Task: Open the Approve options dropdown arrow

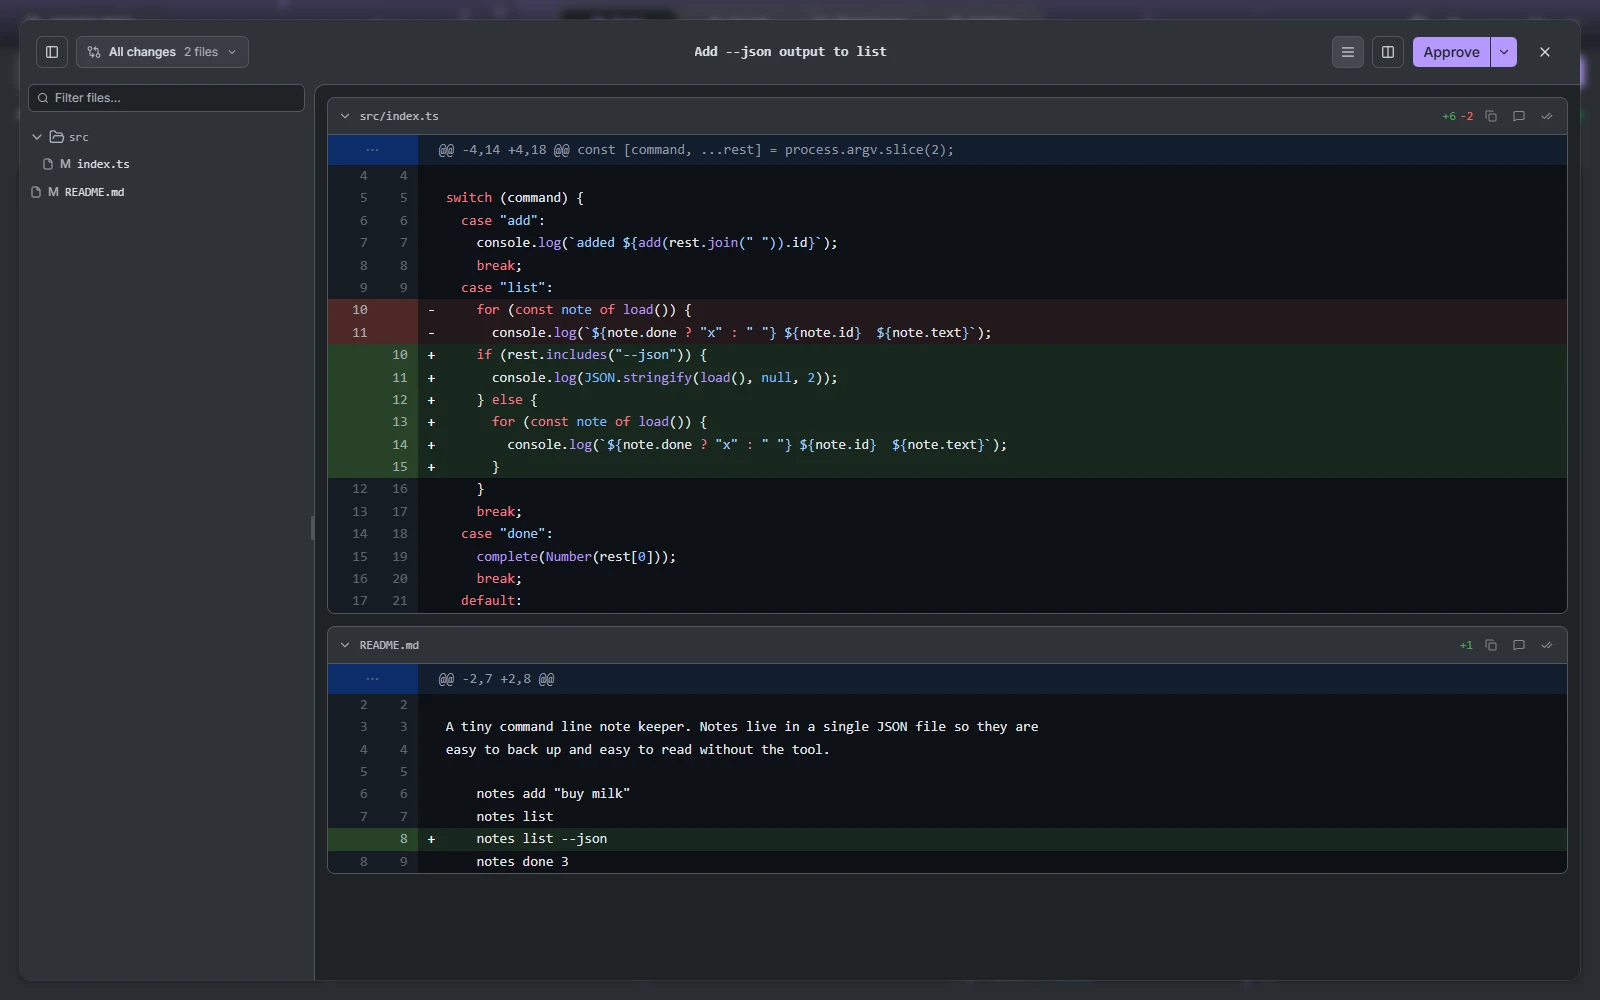Action: 1504,52
